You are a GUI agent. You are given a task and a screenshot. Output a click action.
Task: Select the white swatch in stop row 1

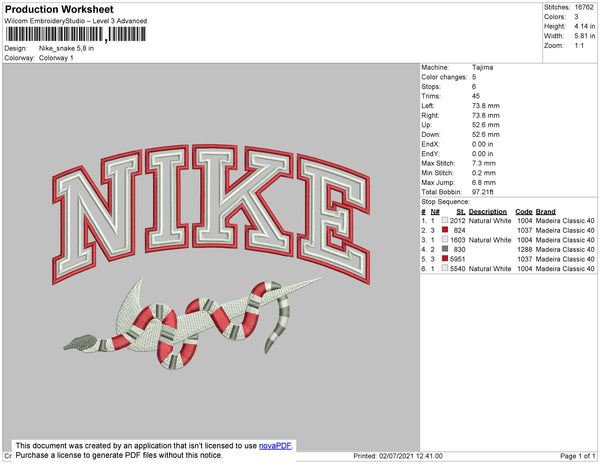tap(445, 220)
